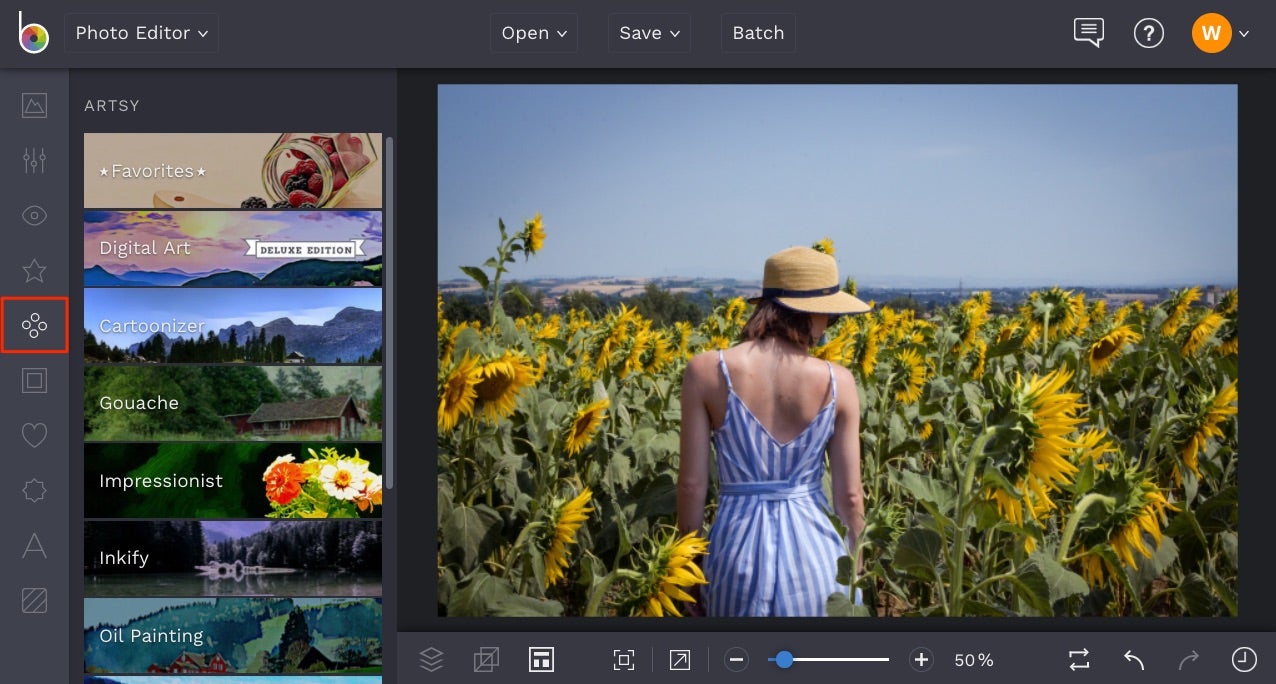This screenshot has width=1276, height=684.
Task: Open the Photo Editor switcher menu
Action: click(140, 32)
